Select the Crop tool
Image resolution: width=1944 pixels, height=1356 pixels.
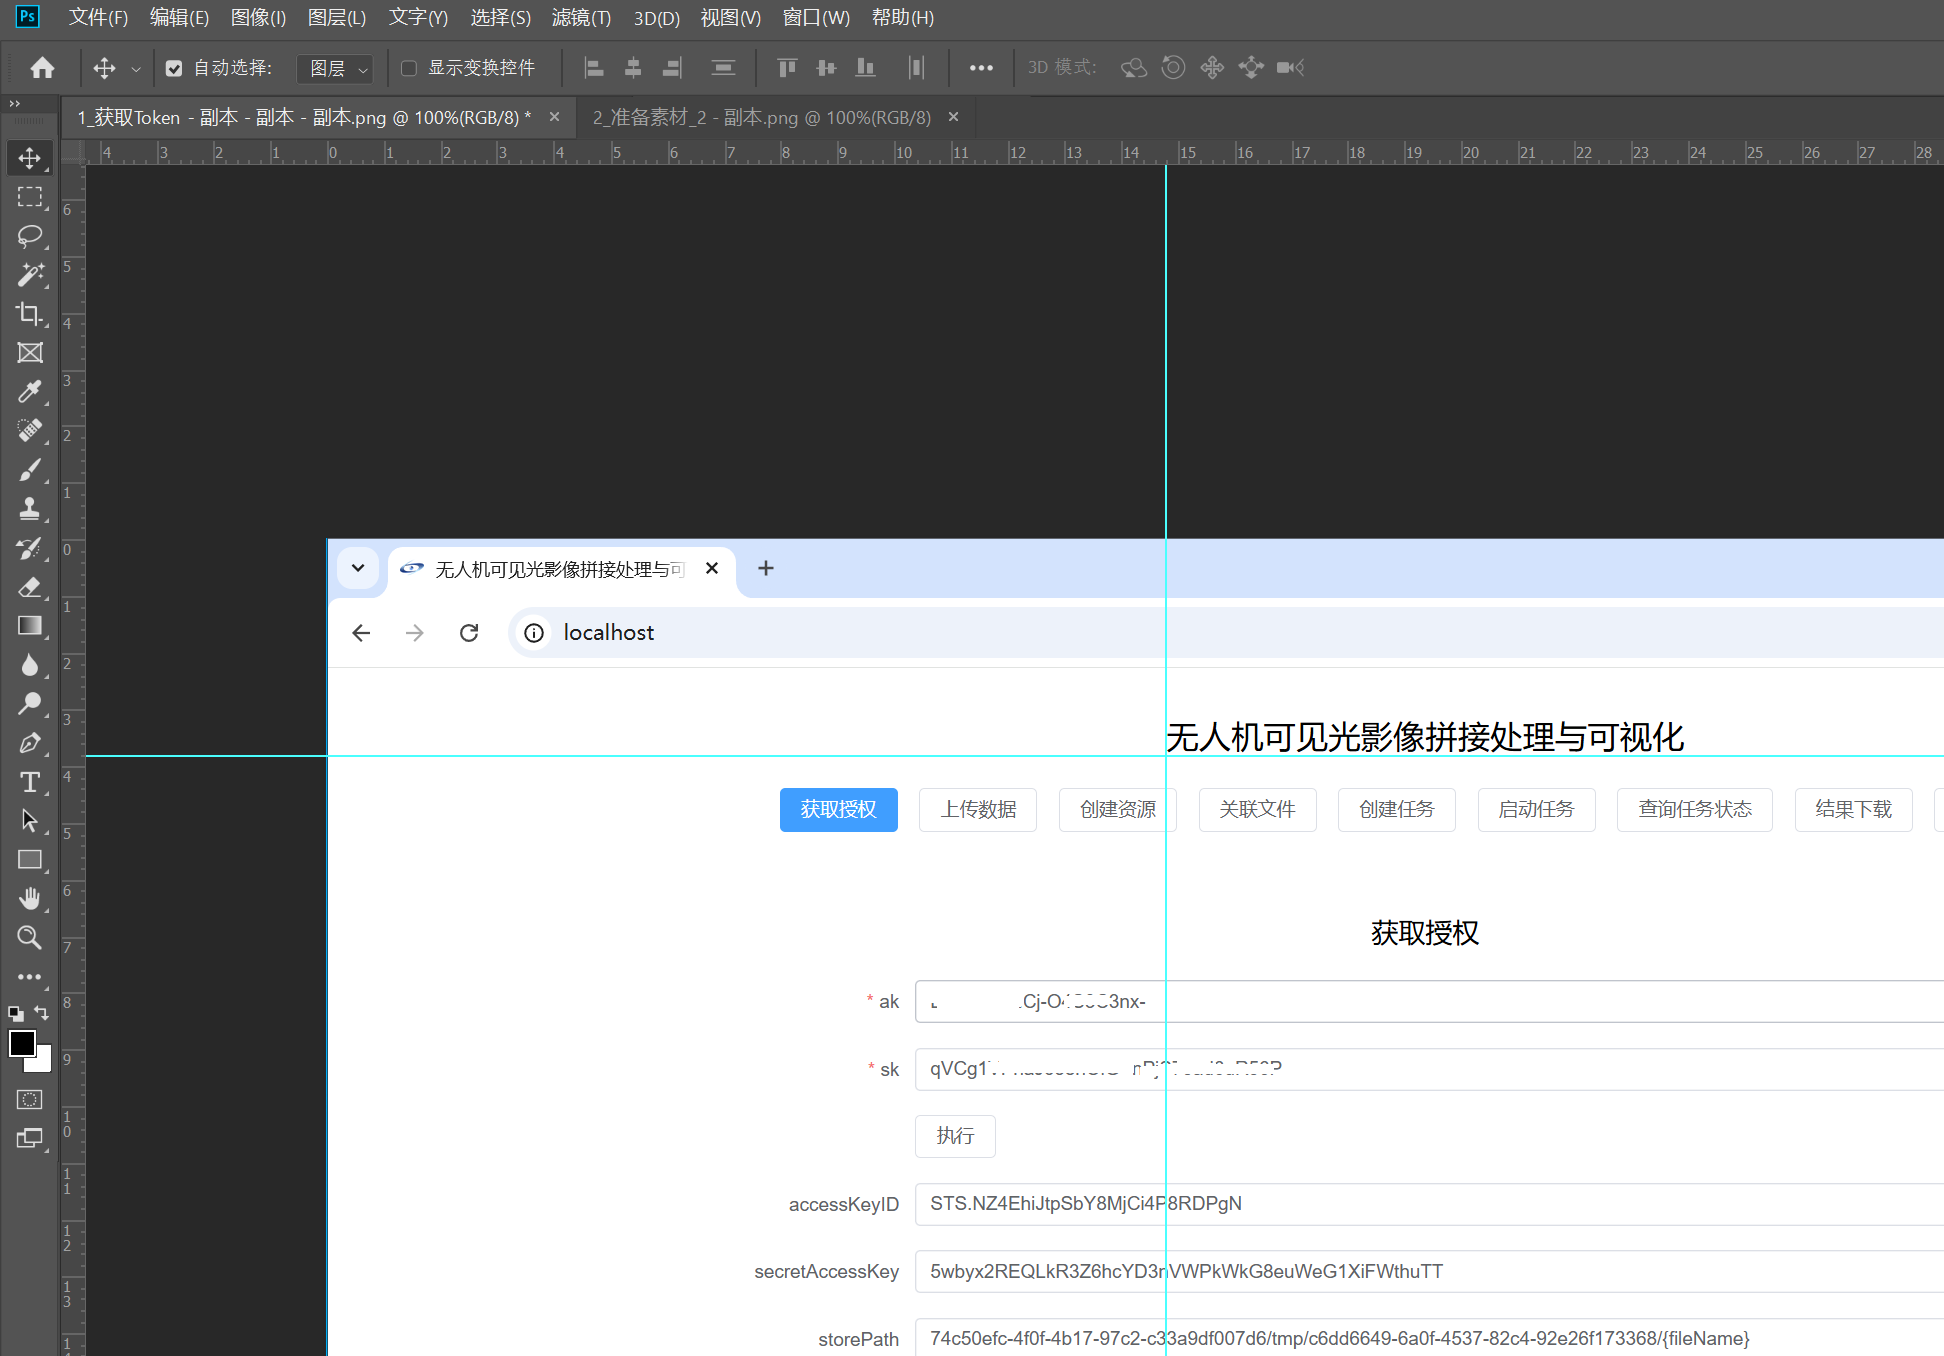tap(30, 314)
